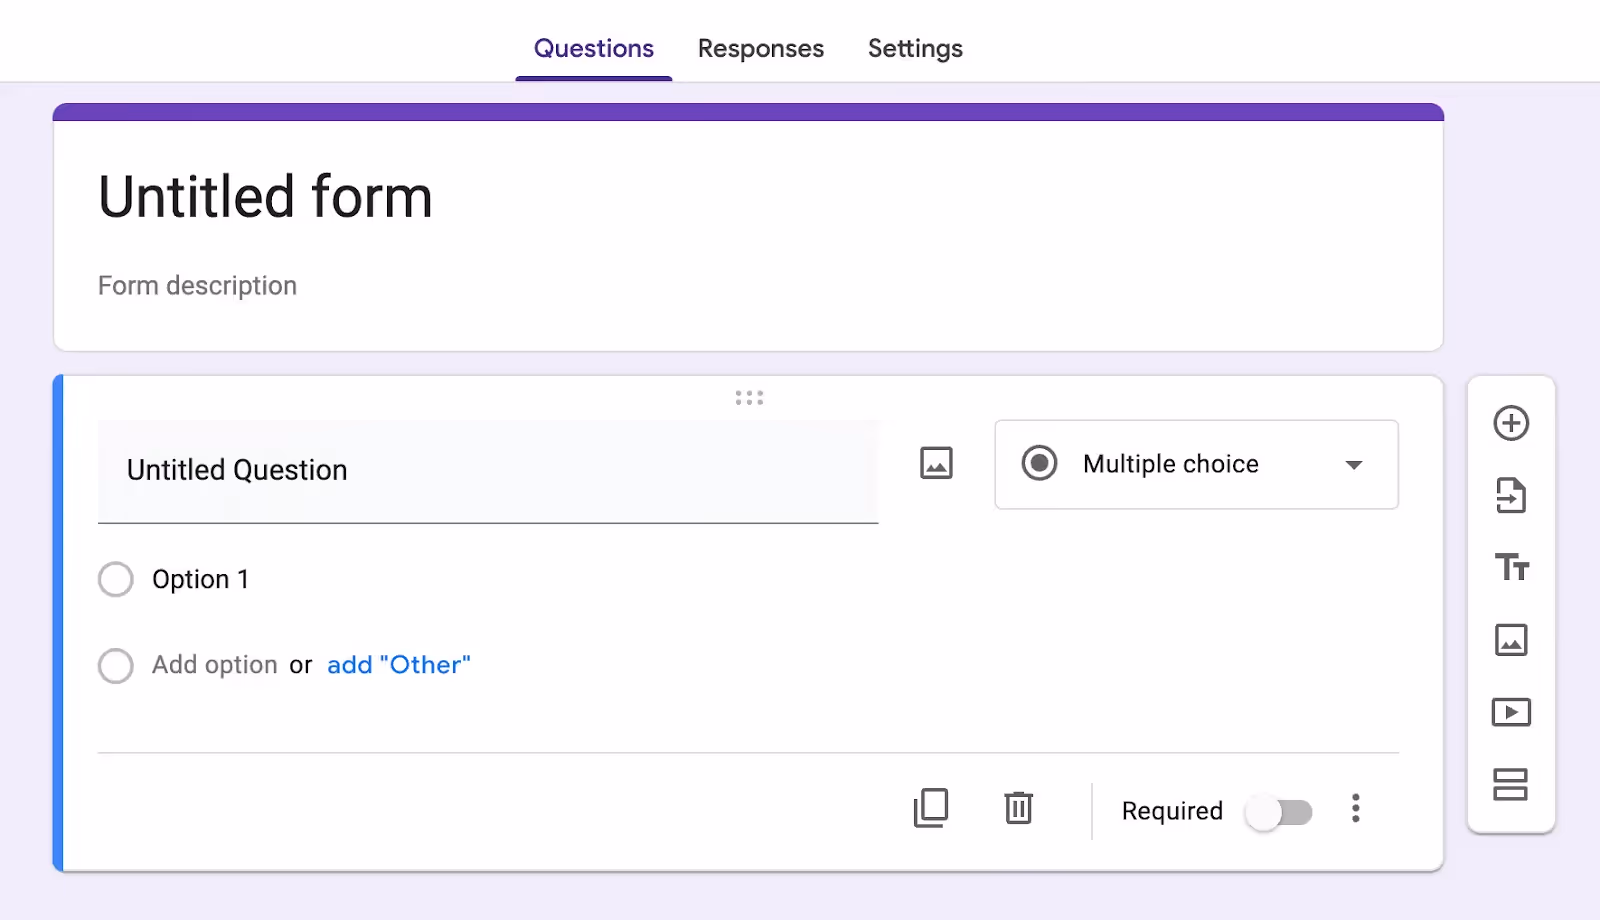Select the Option 1 radio button
This screenshot has height=920, width=1600.
coord(116,579)
